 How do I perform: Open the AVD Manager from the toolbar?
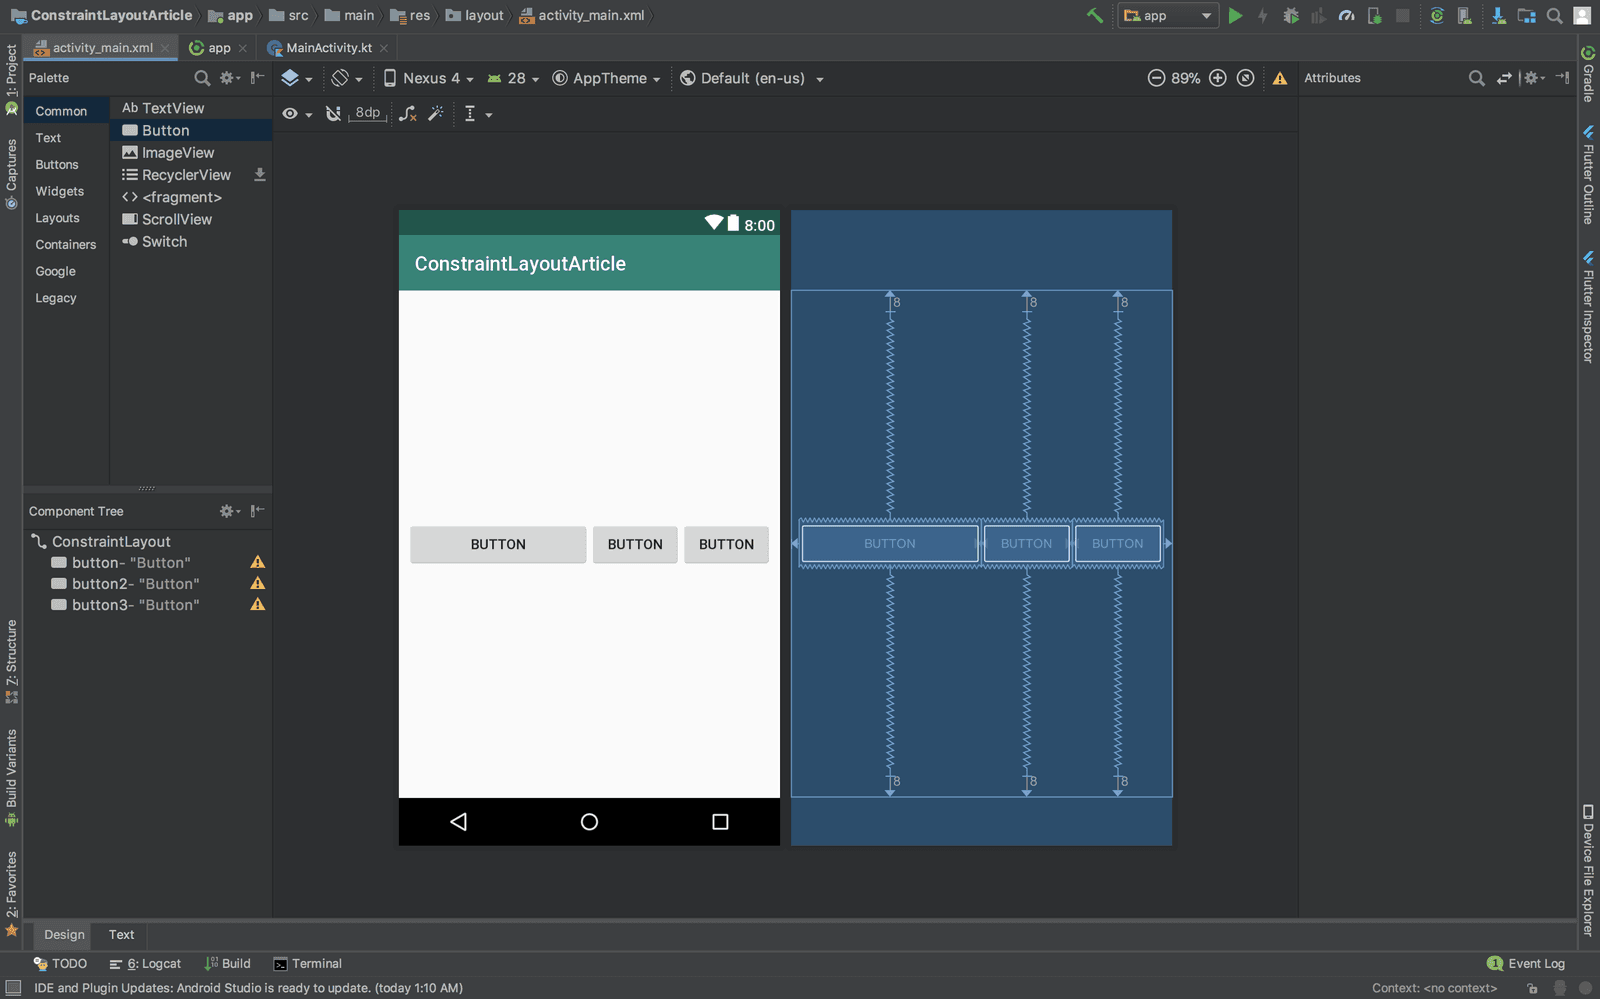tap(1462, 17)
